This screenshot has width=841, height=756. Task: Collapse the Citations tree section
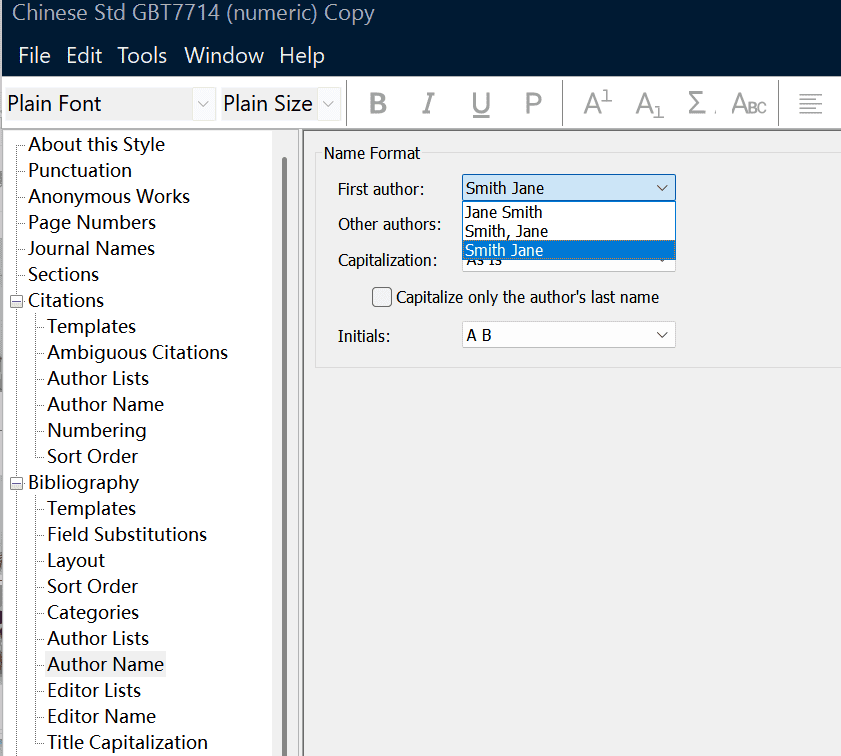coord(16,301)
